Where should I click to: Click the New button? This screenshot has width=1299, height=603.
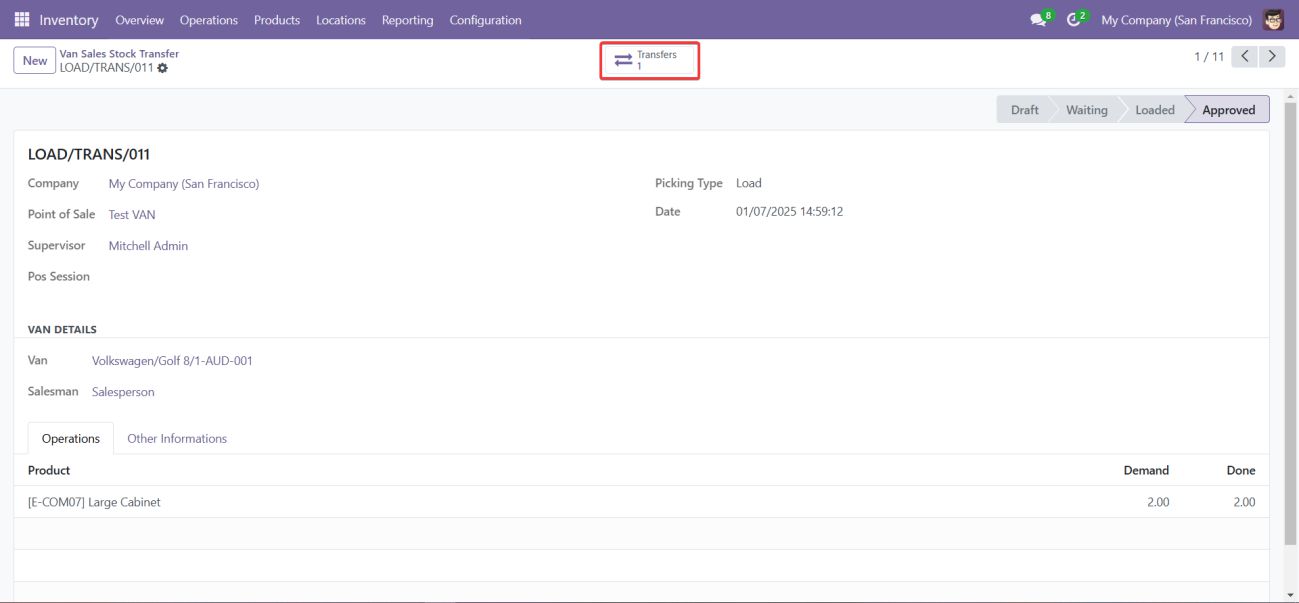35,61
